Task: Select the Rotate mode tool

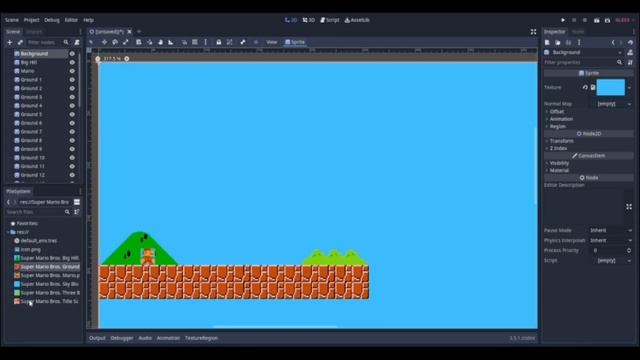Action: point(115,42)
